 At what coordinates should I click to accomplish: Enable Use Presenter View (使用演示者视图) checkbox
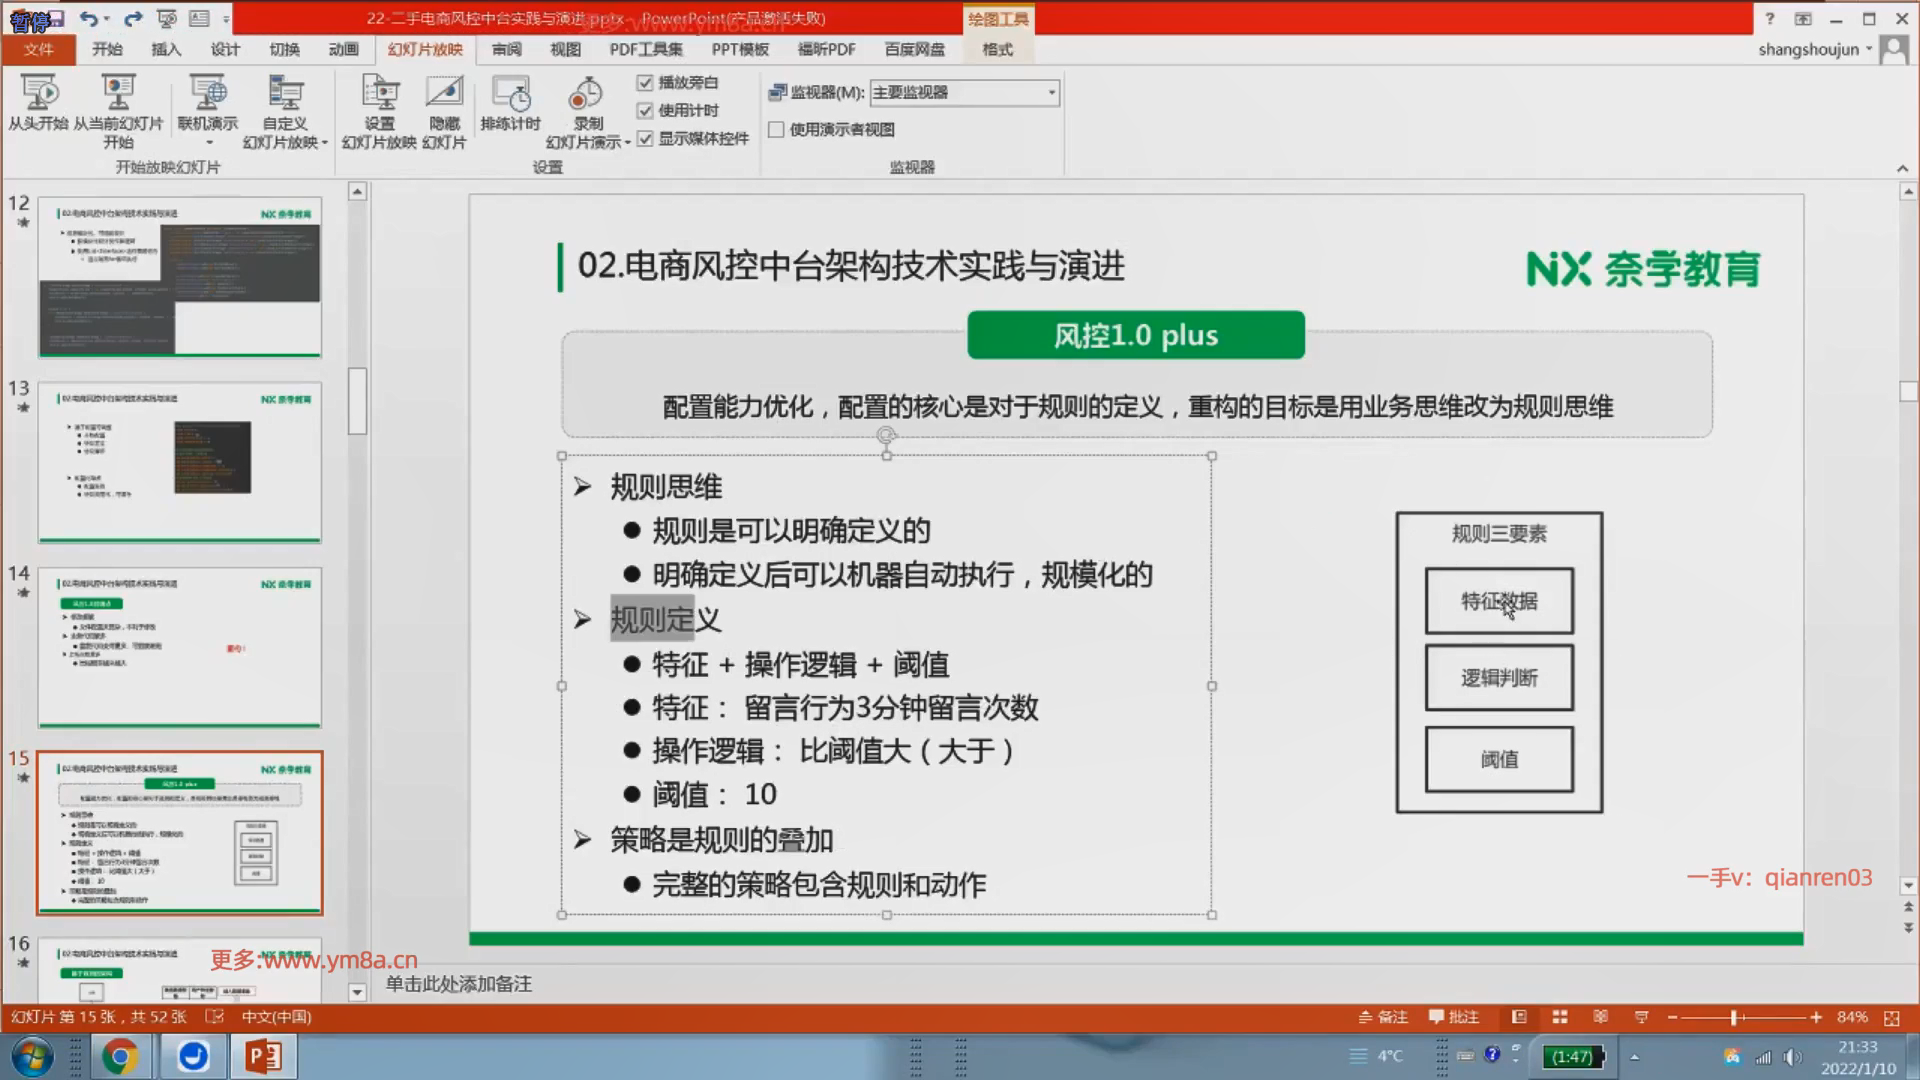pyautogui.click(x=776, y=130)
